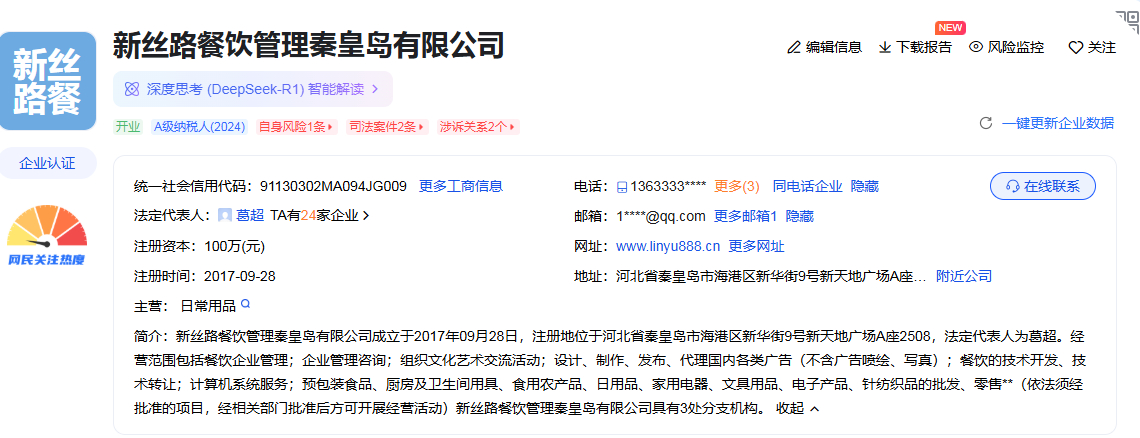Expand the 自身风险1条 tag

[x=297, y=127]
